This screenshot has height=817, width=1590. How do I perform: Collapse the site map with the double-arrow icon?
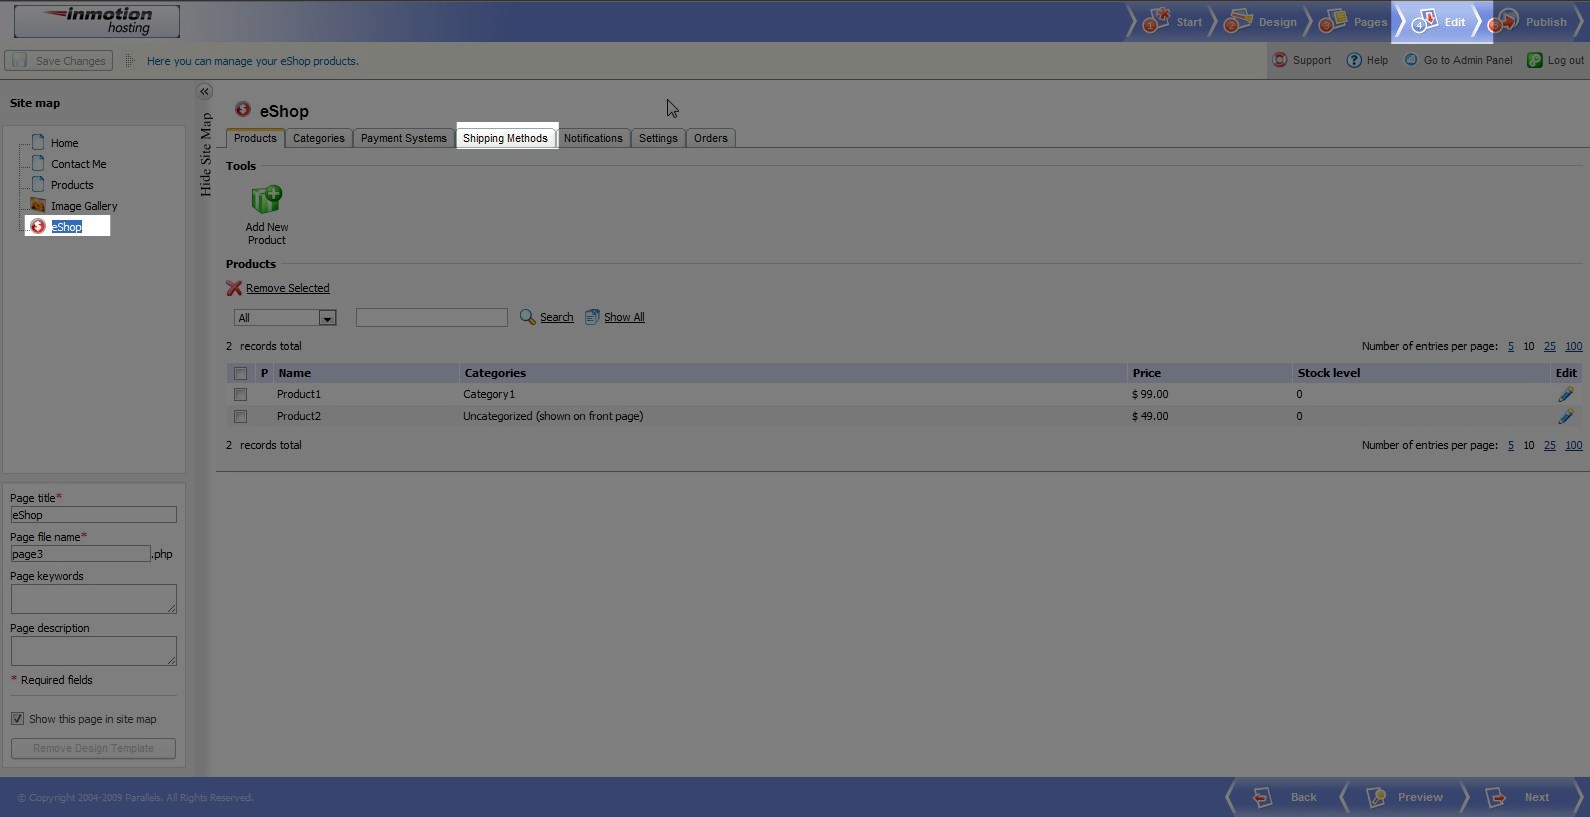[x=204, y=92]
